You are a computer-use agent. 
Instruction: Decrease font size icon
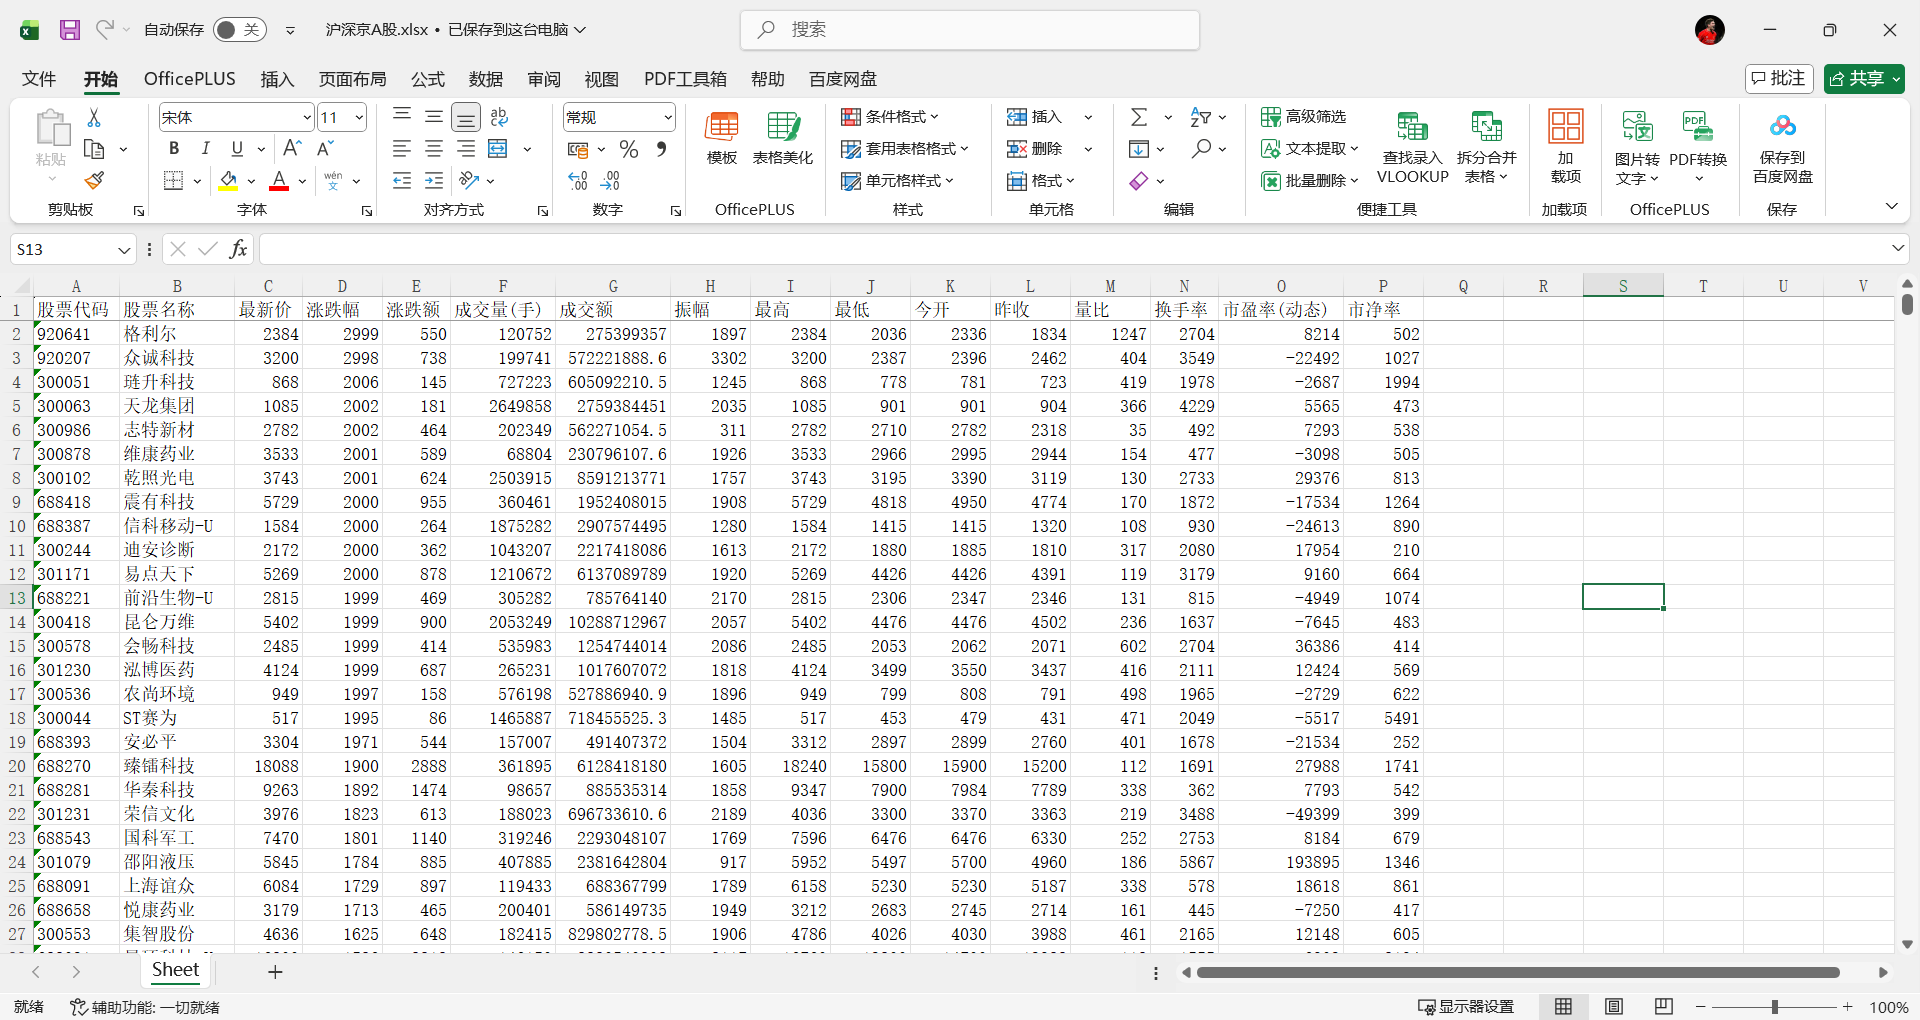[x=325, y=149]
